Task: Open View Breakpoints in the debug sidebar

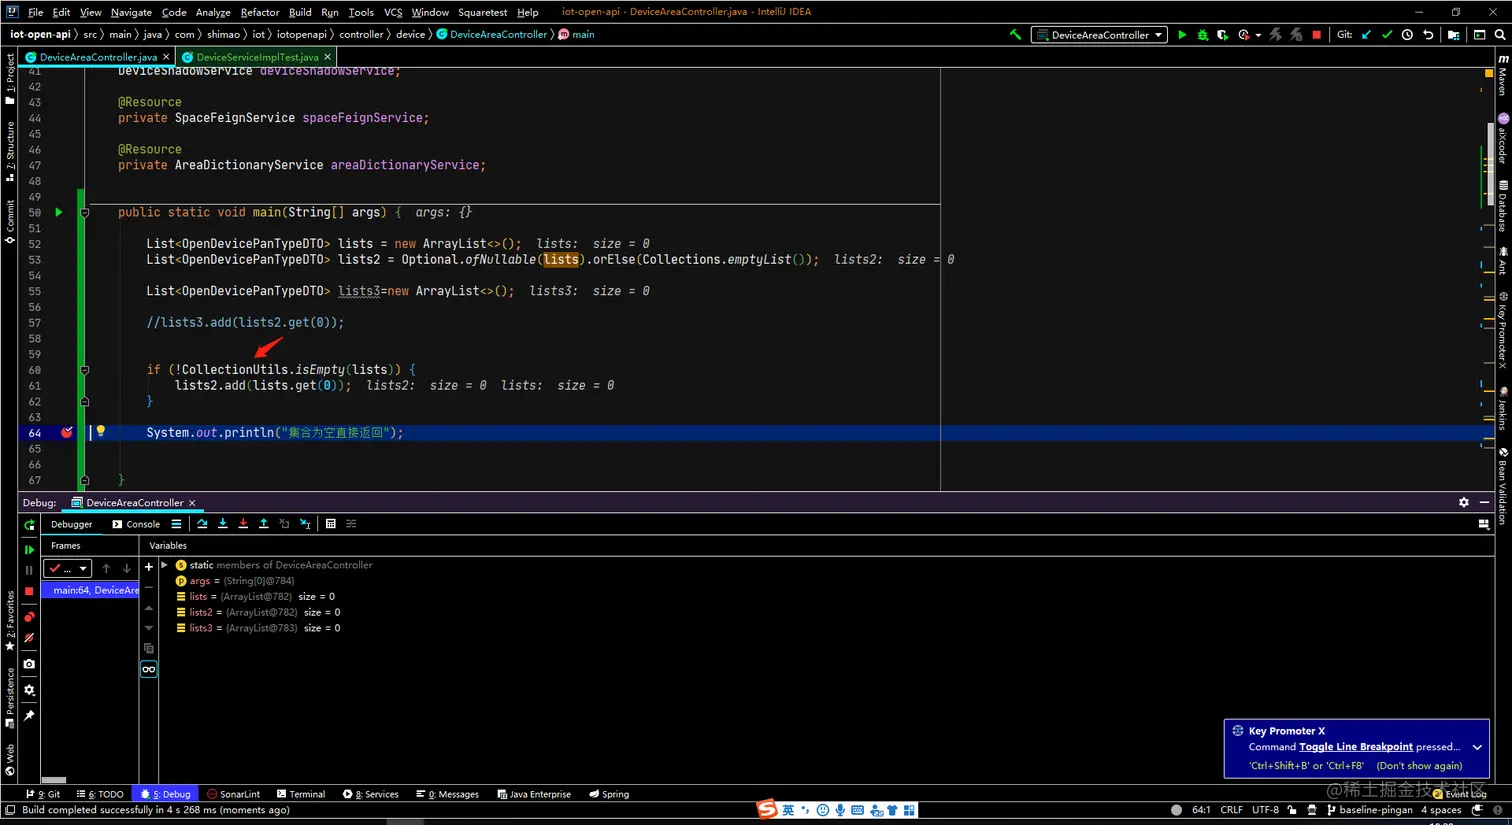Action: (29, 617)
